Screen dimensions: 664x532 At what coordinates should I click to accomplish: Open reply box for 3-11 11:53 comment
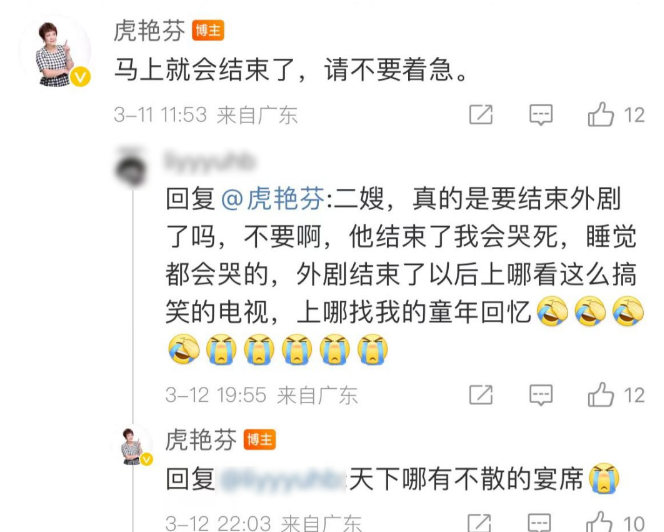[x=541, y=115]
